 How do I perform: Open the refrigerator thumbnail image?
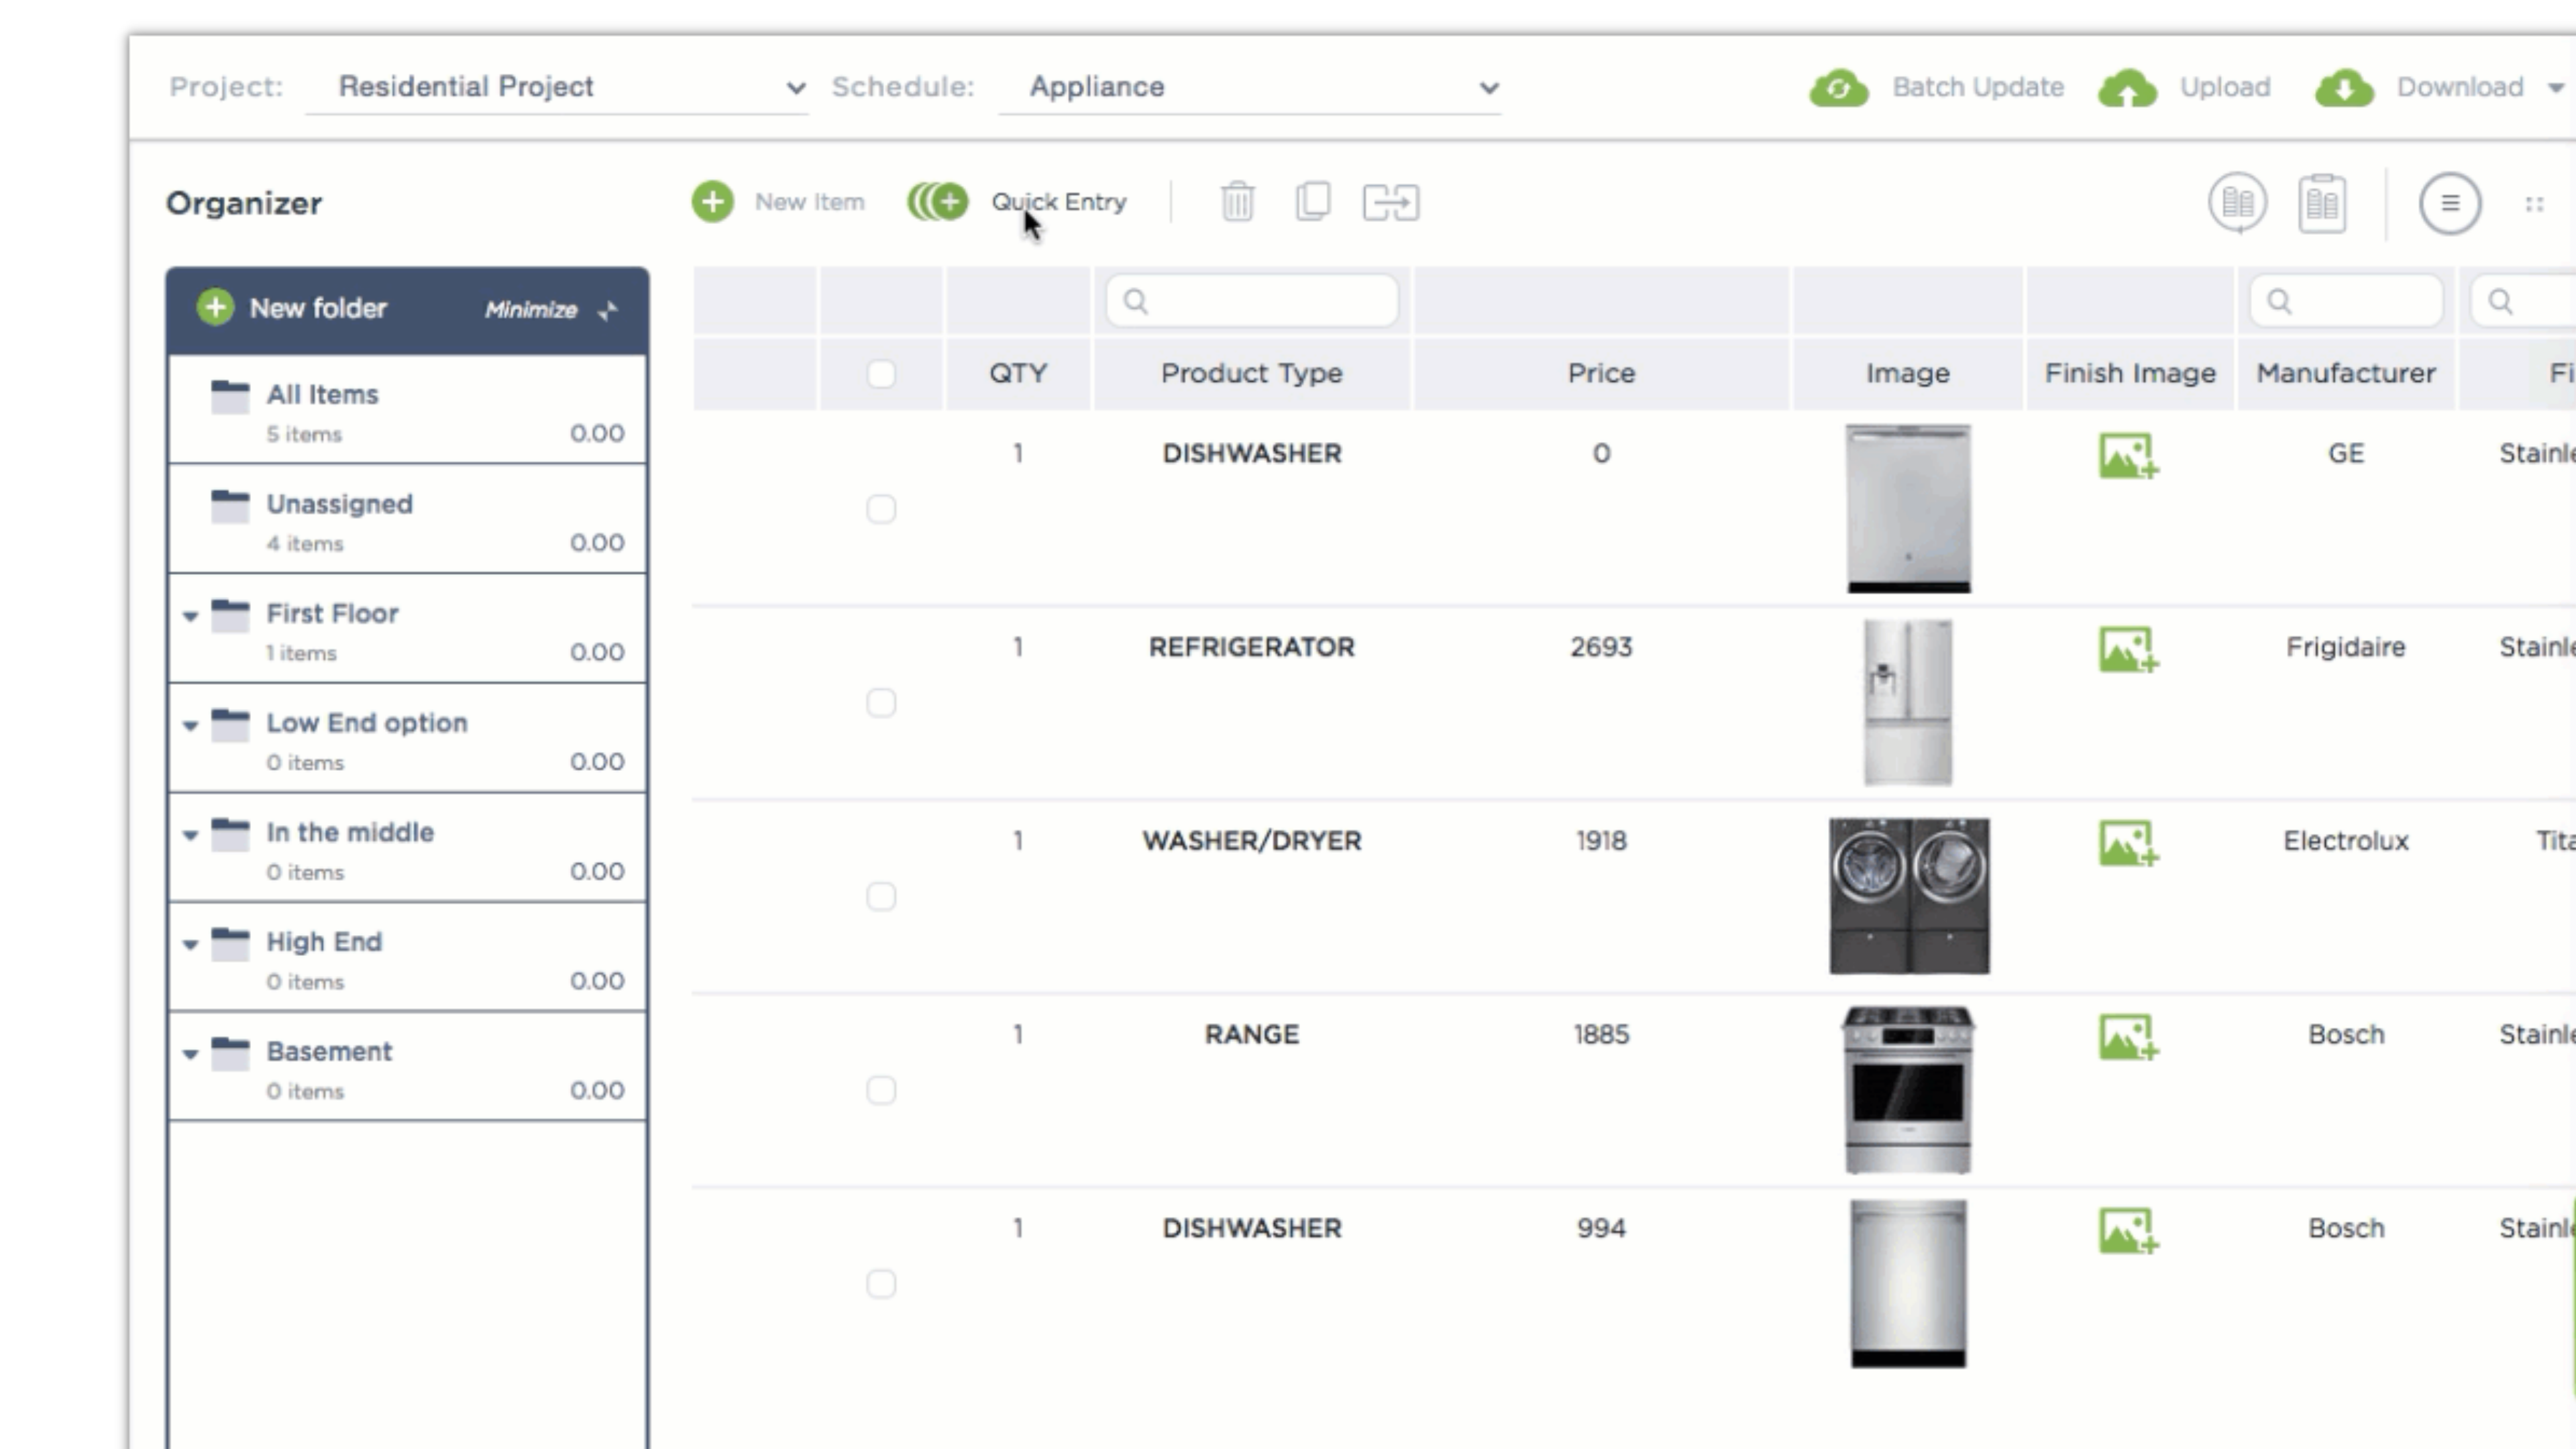click(1907, 703)
